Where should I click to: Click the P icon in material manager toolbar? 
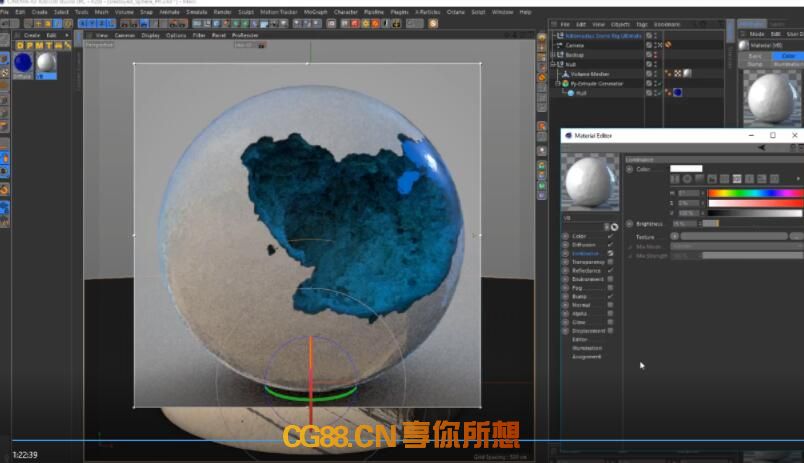(x=29, y=46)
